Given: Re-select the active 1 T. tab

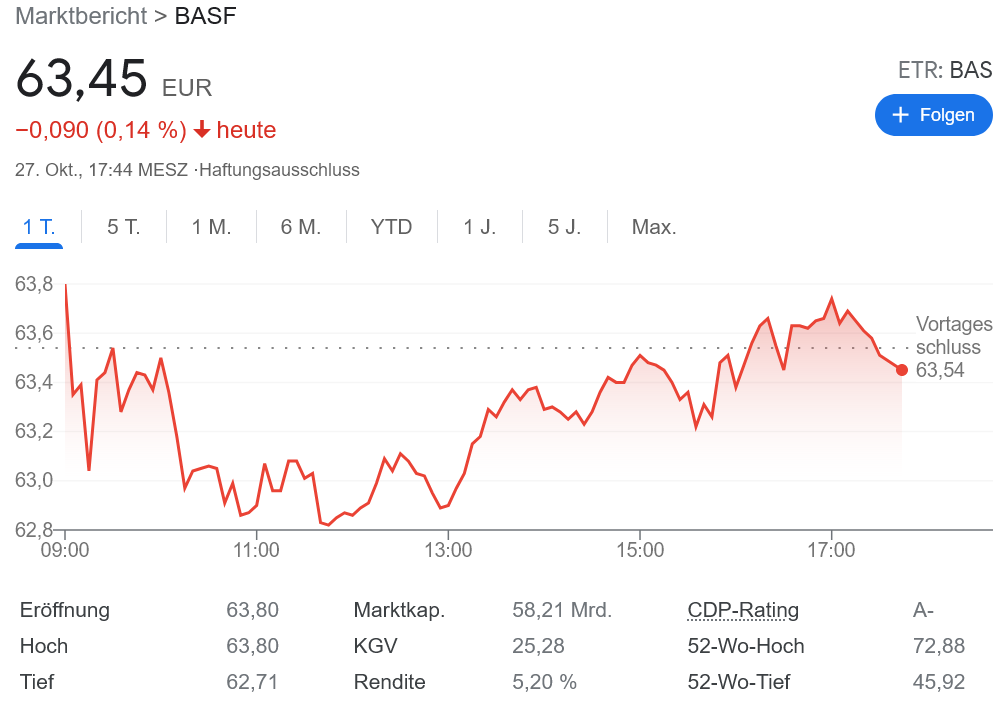Looking at the screenshot, I should (38, 227).
